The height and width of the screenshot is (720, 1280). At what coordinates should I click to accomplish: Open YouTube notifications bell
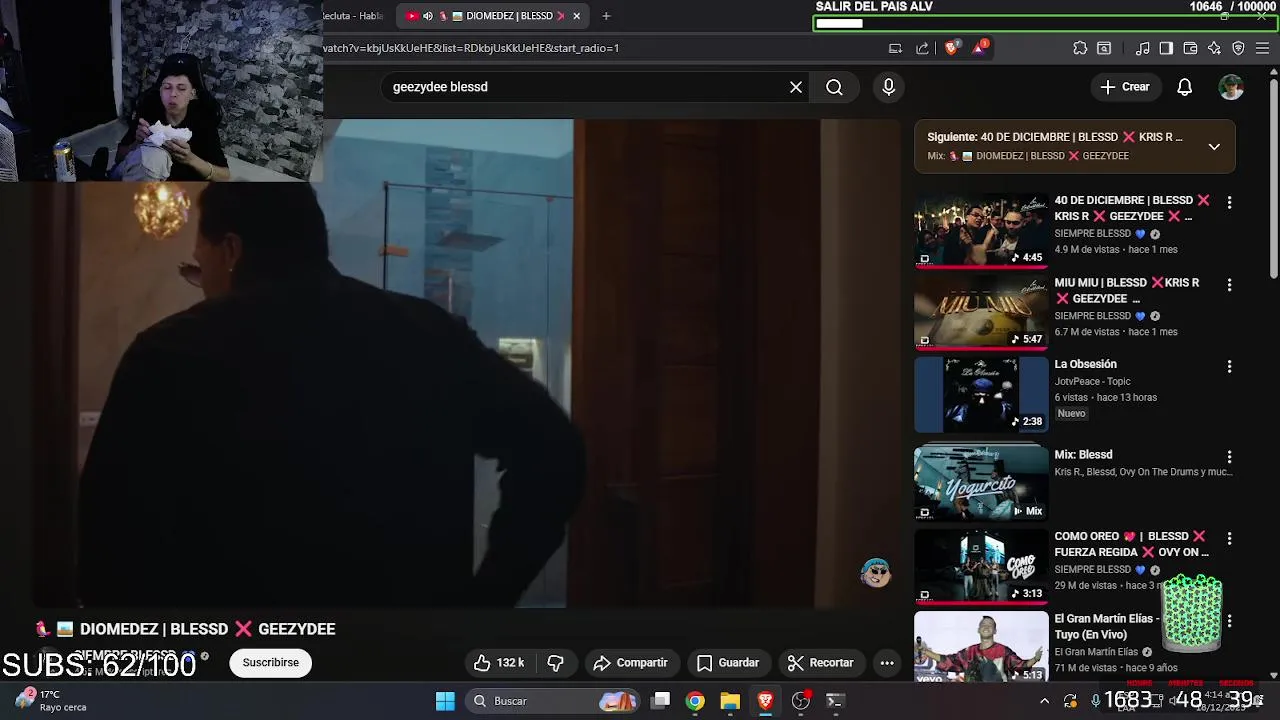click(x=1184, y=87)
